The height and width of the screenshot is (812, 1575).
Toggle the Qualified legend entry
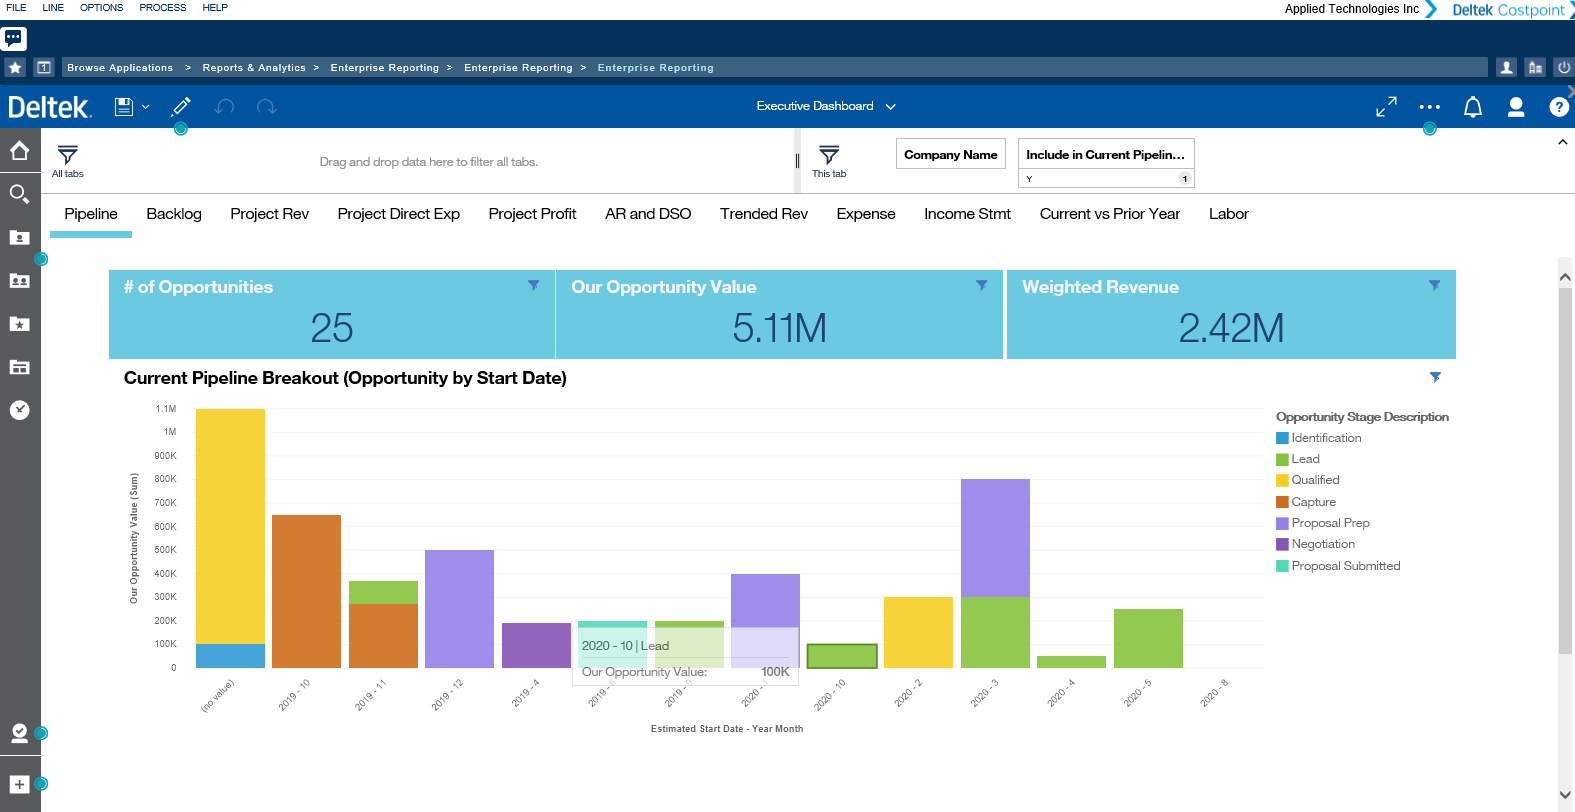click(1314, 480)
